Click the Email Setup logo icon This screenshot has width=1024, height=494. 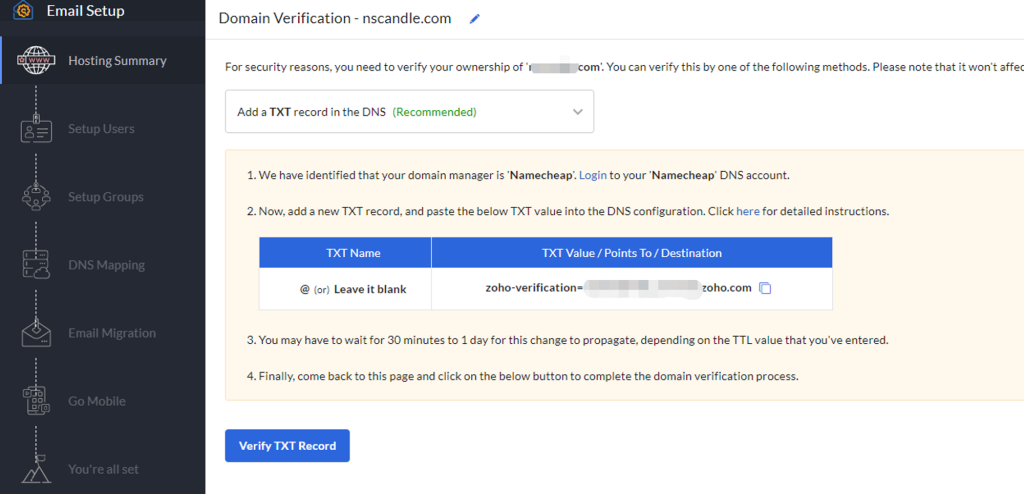[23, 11]
